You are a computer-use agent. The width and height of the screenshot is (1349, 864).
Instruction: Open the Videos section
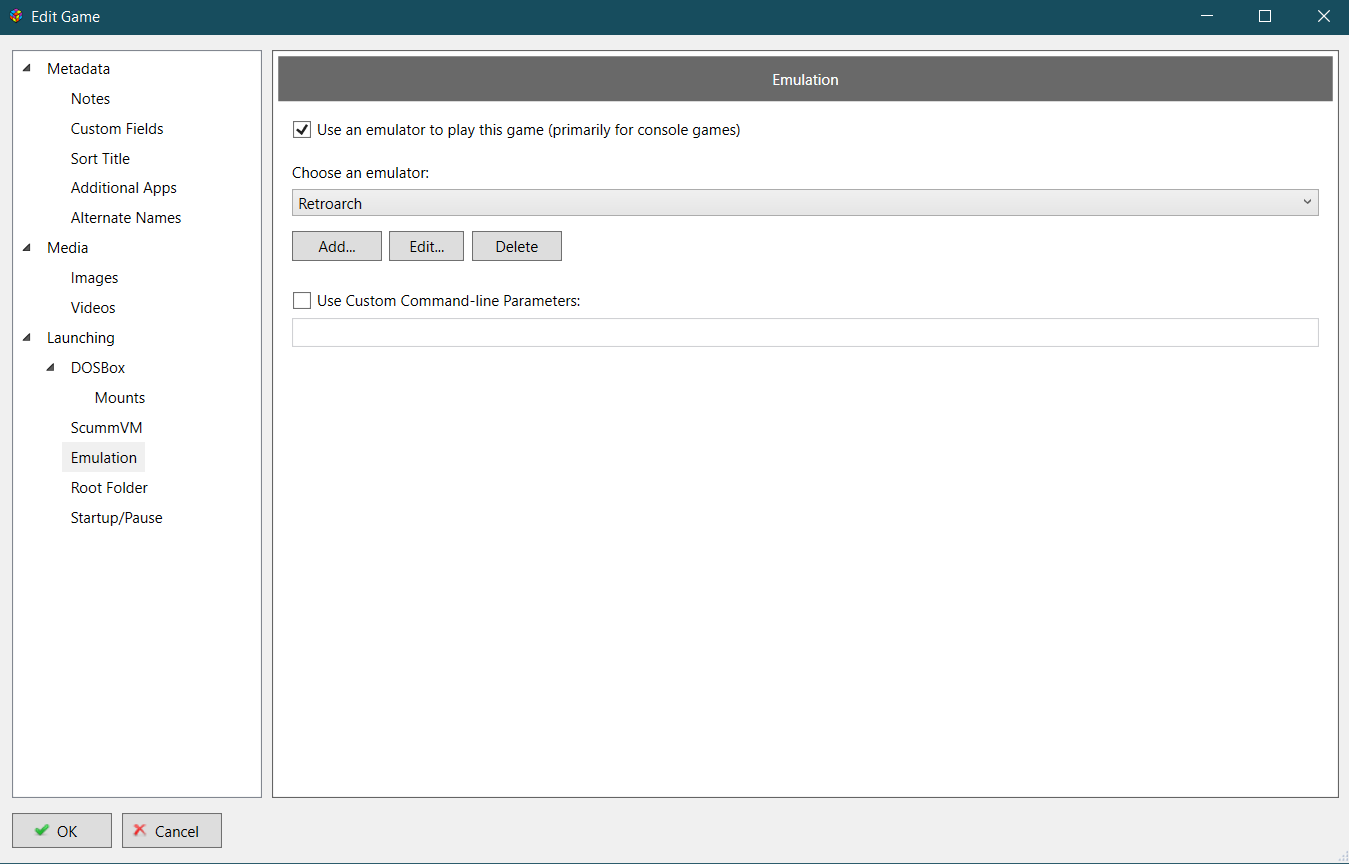[x=93, y=308]
